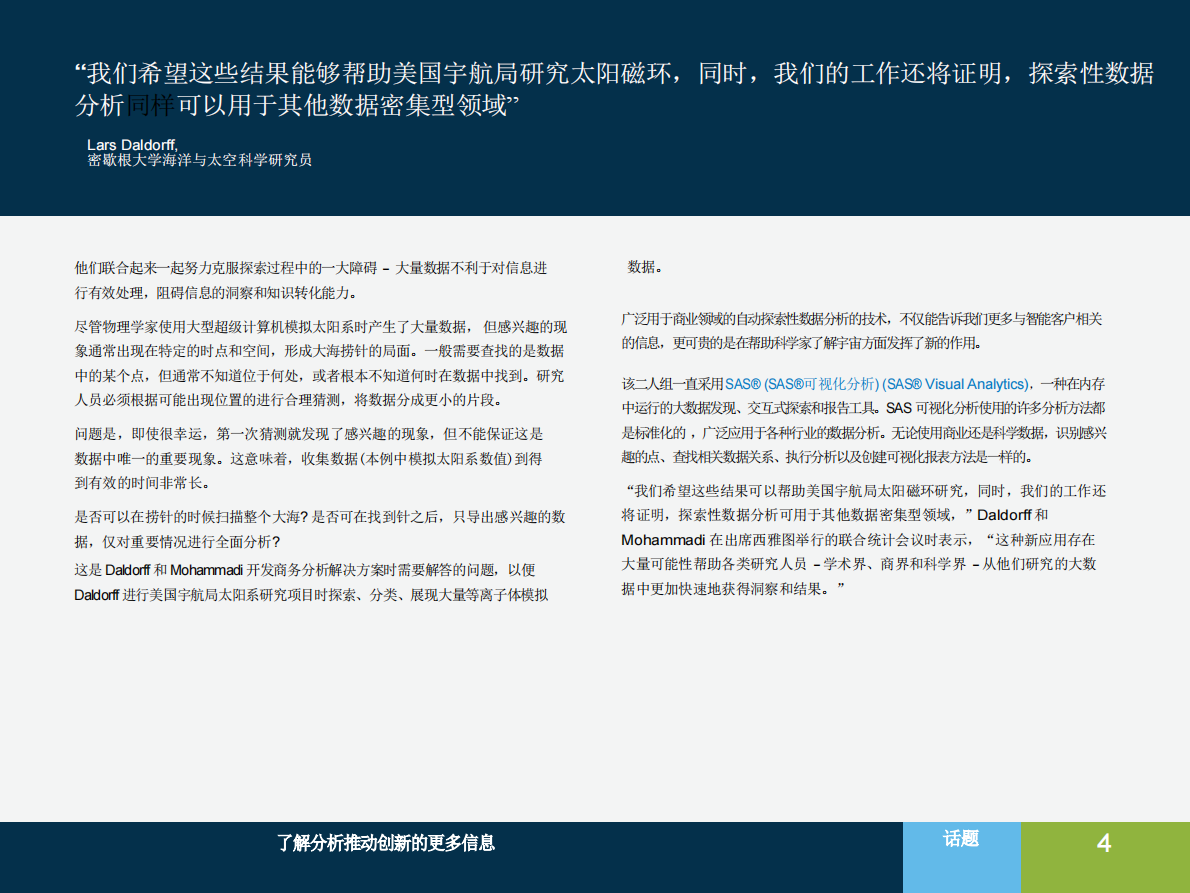The height and width of the screenshot is (893, 1190).
Task: Click the green page number 4 block
Action: coord(1104,844)
